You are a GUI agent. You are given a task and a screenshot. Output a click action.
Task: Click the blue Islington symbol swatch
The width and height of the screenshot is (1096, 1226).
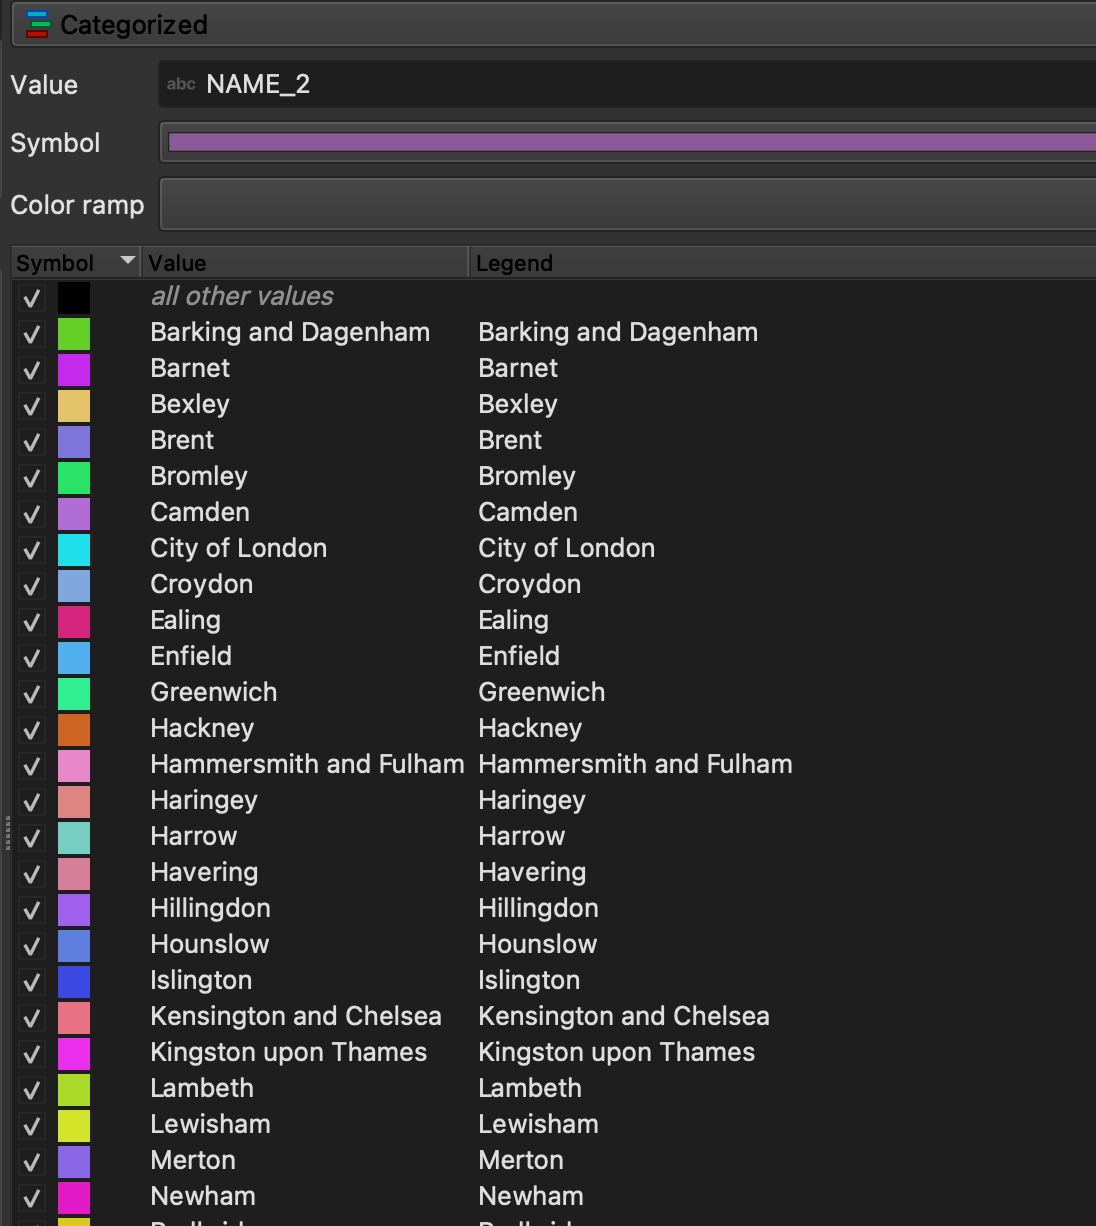coord(74,982)
